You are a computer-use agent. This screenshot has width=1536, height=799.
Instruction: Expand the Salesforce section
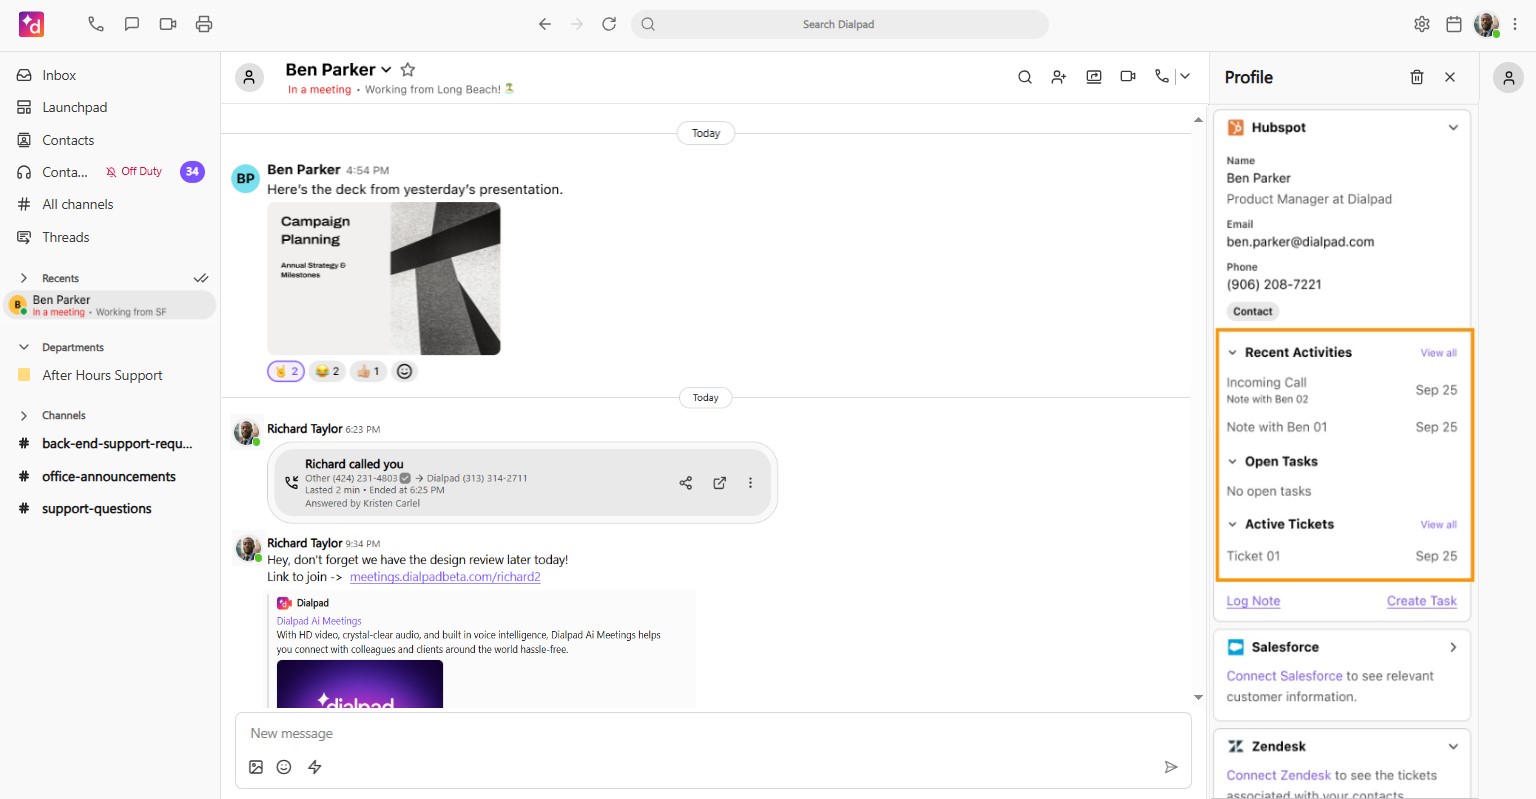coord(1453,648)
